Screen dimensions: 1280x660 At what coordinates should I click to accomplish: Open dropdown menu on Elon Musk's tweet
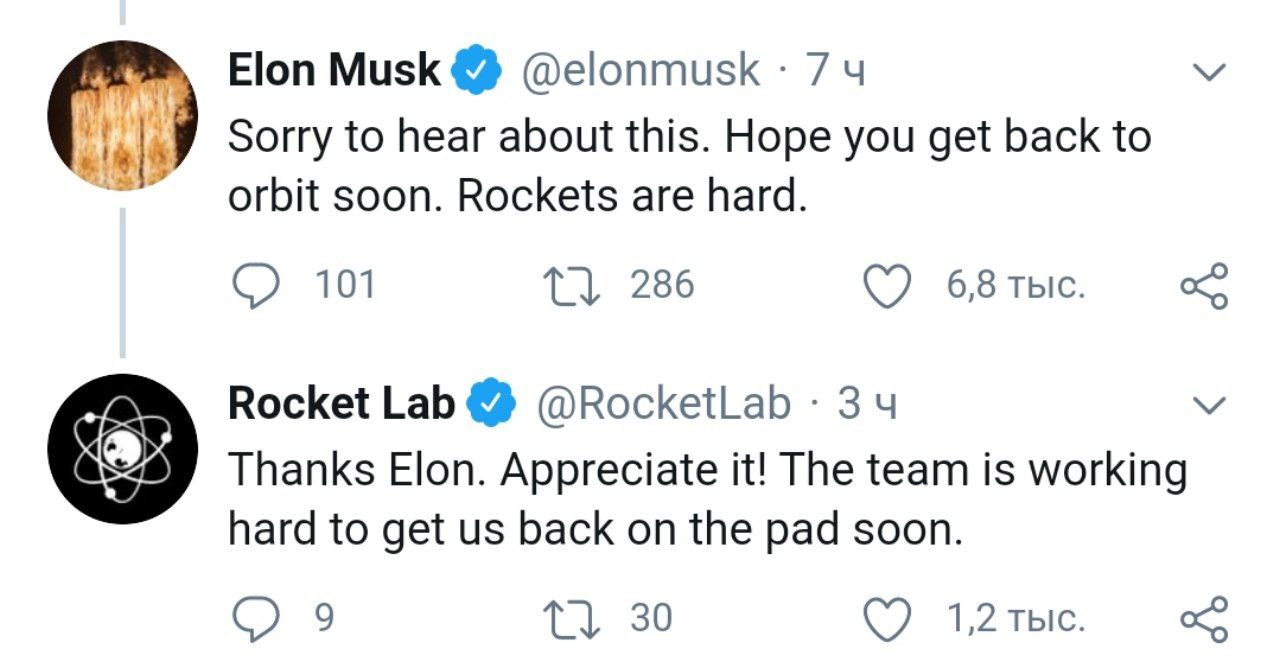click(x=1211, y=72)
